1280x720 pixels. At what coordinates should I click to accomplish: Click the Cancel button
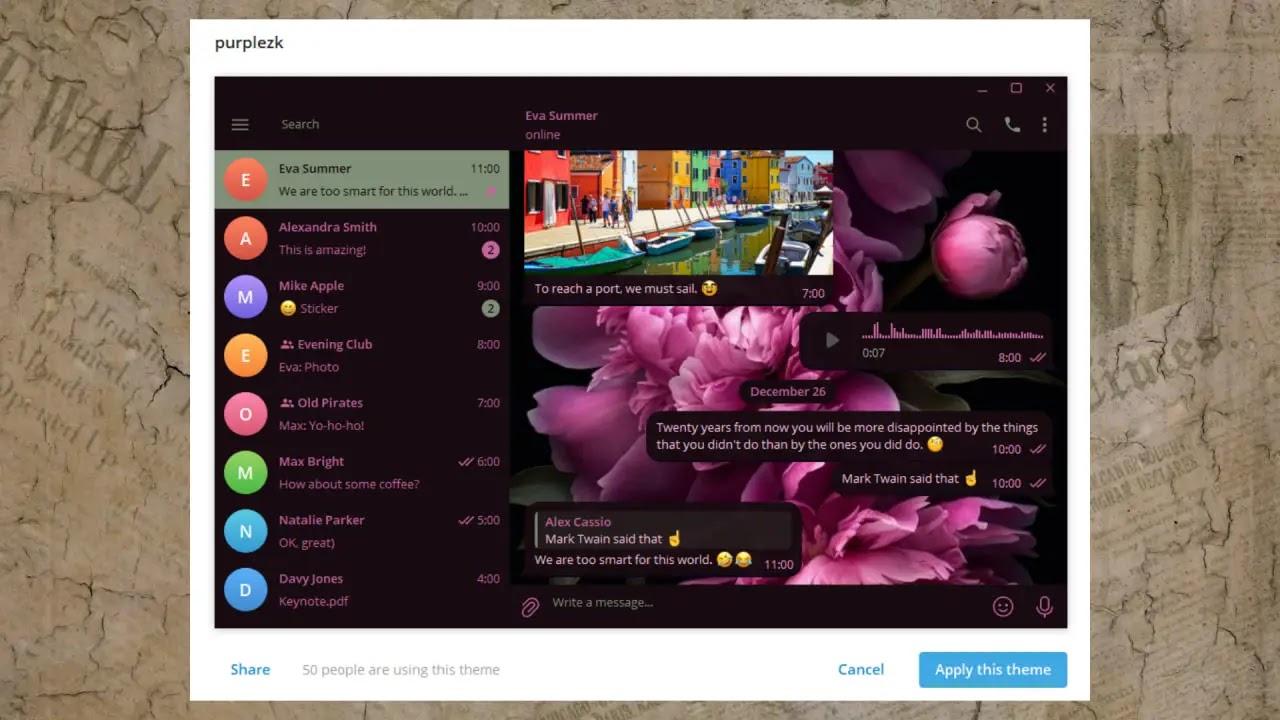[x=861, y=669]
